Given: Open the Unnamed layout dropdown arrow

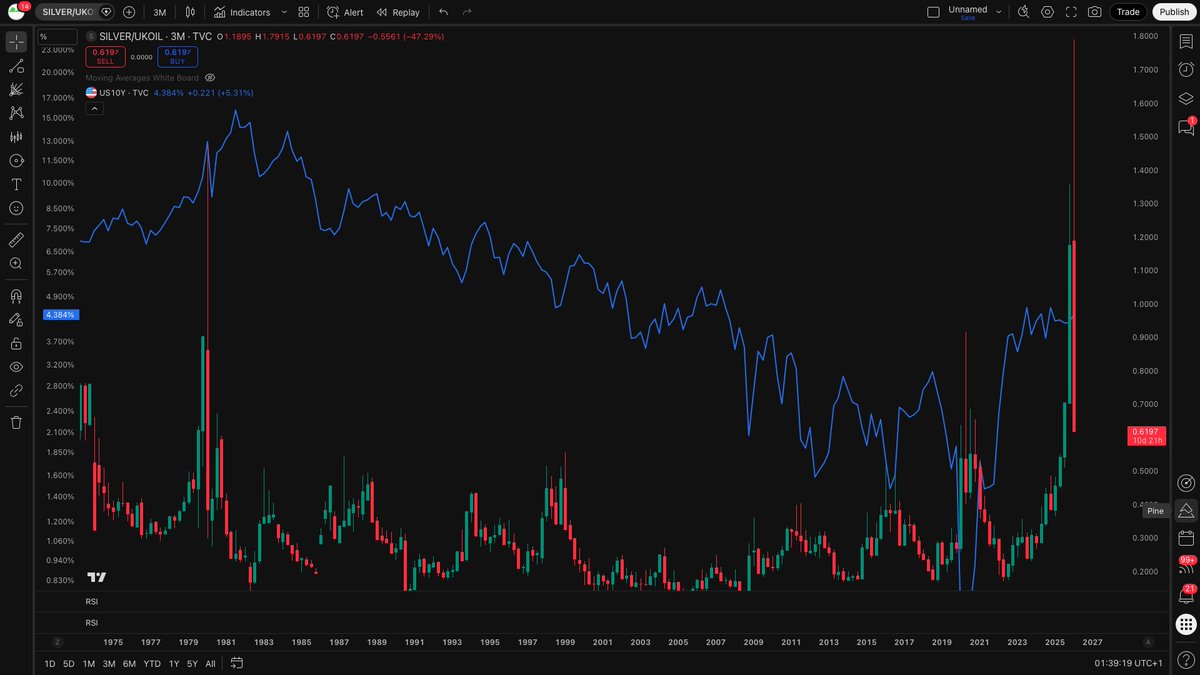Looking at the screenshot, I should 998,12.
